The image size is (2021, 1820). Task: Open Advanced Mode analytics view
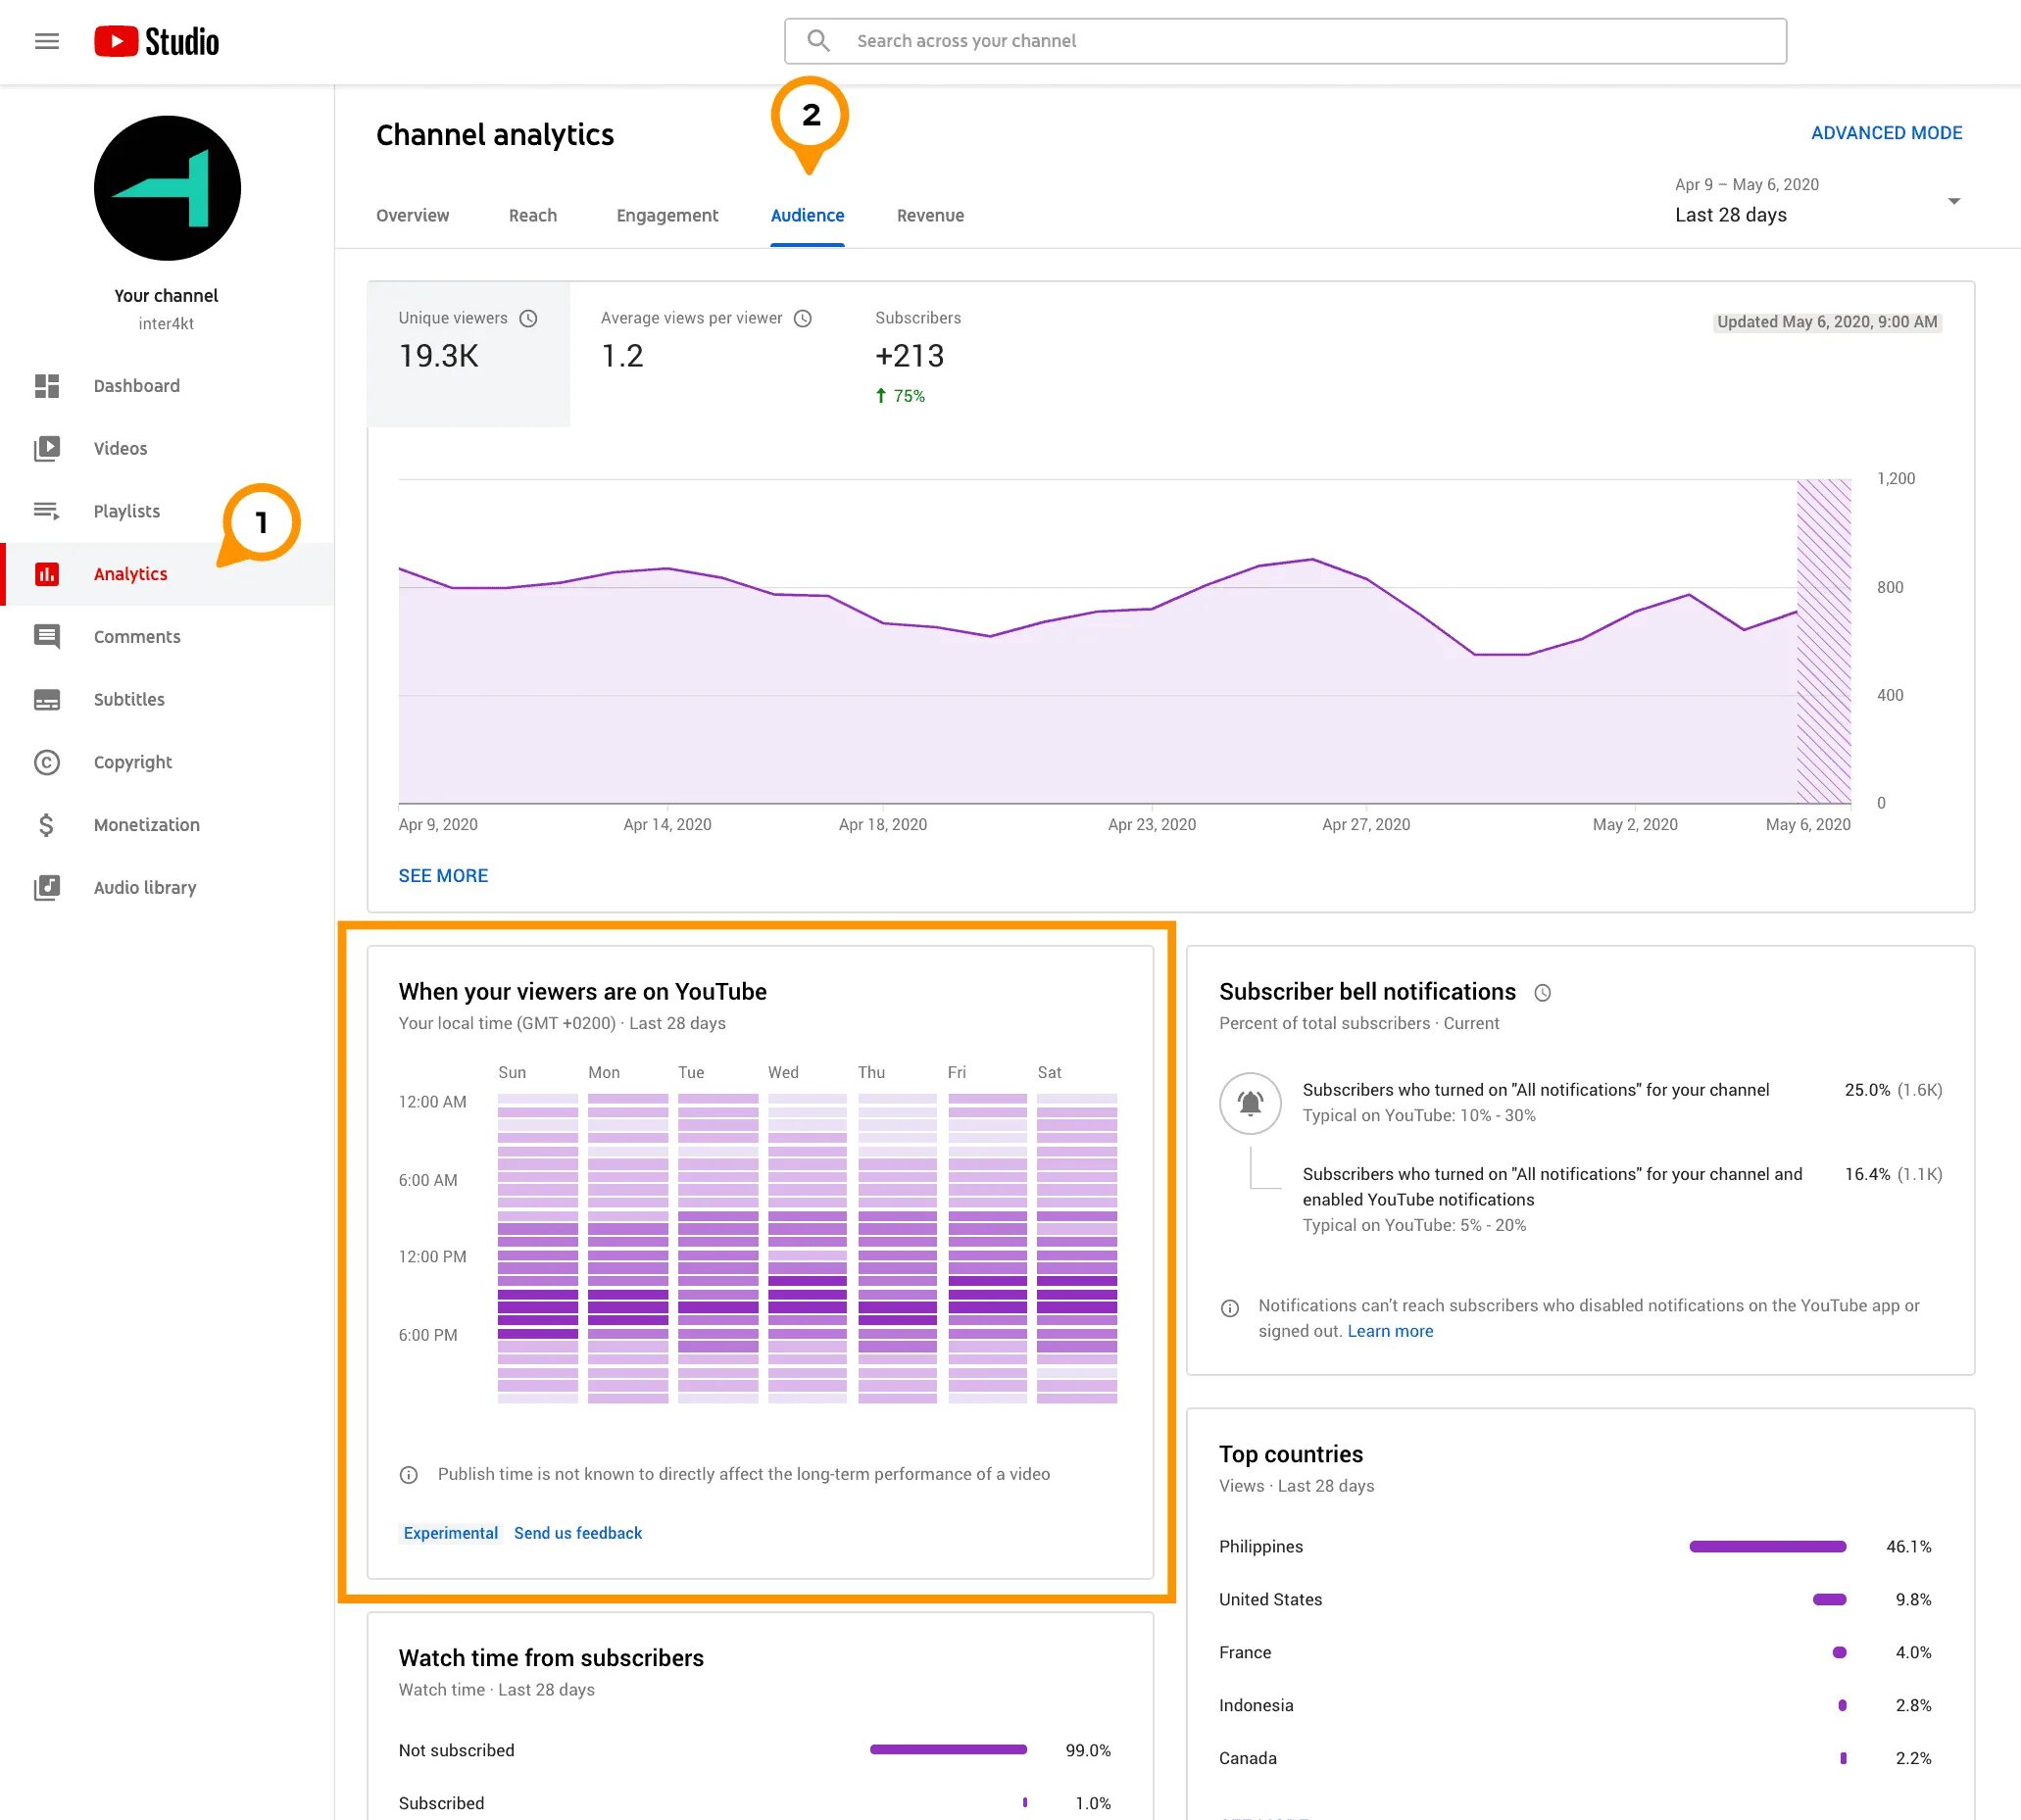[1884, 130]
